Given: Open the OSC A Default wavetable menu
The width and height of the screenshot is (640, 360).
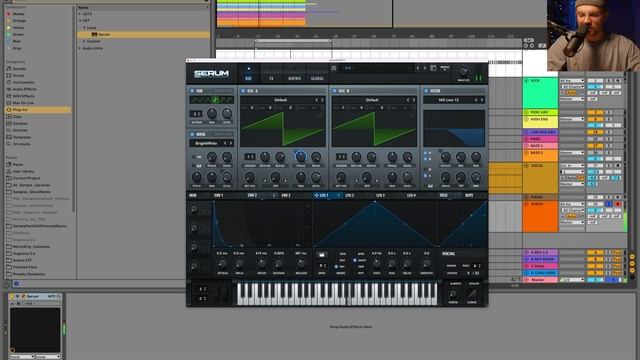Looking at the screenshot, I should [280, 100].
